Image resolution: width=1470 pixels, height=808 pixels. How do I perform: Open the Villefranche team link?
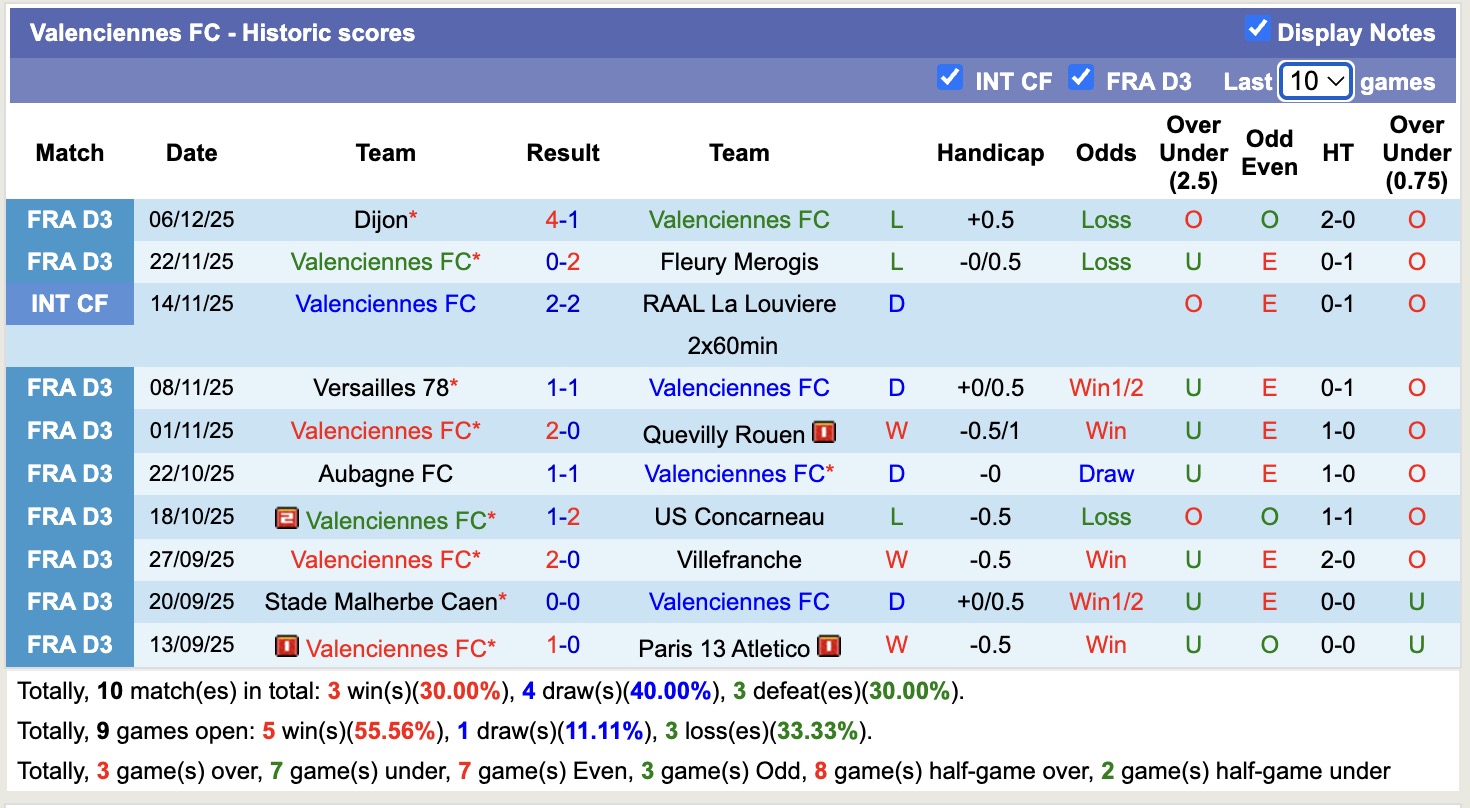pos(739,559)
